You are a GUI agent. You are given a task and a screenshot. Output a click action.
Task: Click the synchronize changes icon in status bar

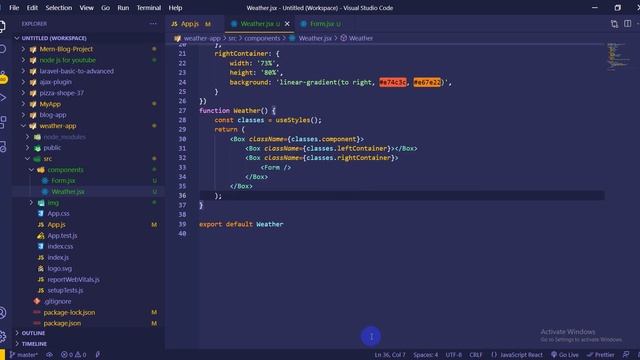(49, 355)
